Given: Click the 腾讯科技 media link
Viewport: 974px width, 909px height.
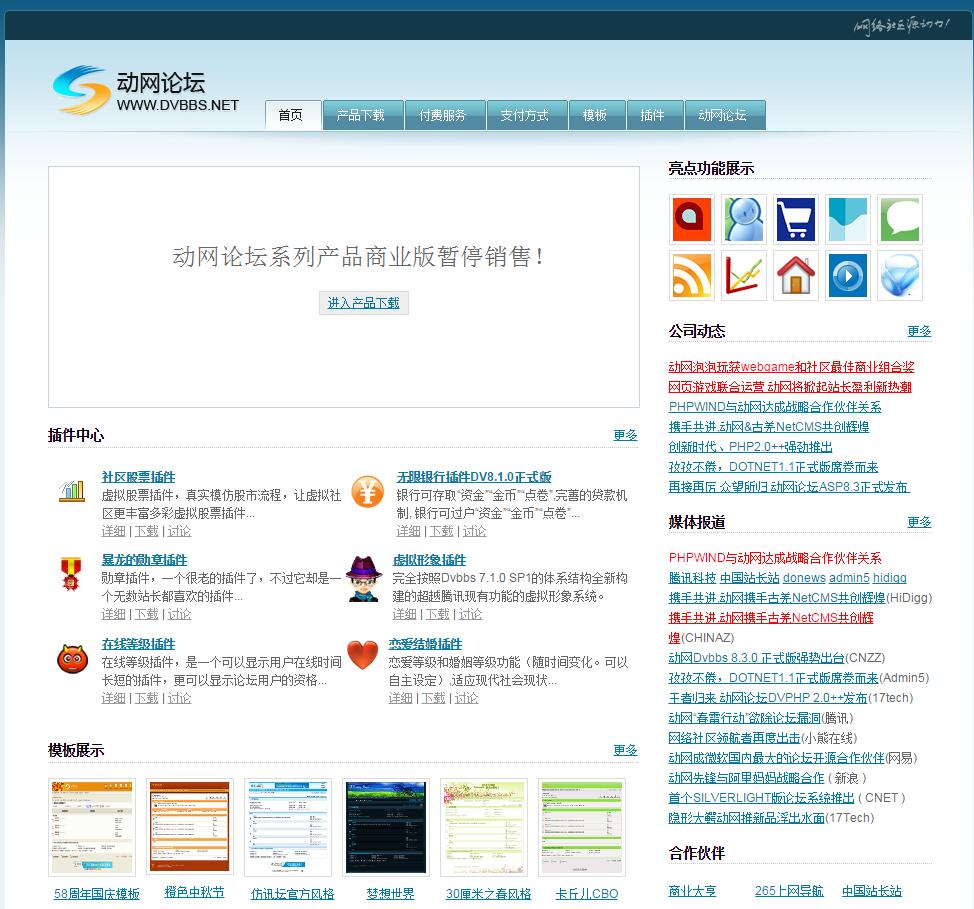Looking at the screenshot, I should (x=692, y=578).
